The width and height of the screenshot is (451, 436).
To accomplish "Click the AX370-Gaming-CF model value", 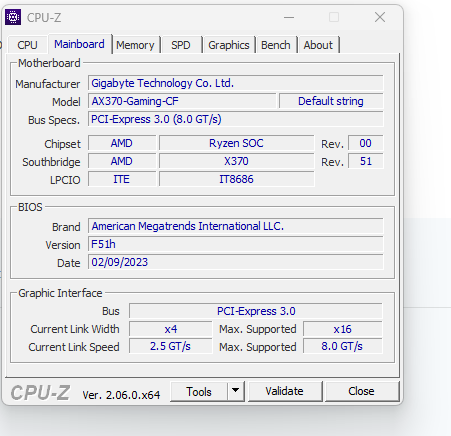I will point(182,101).
